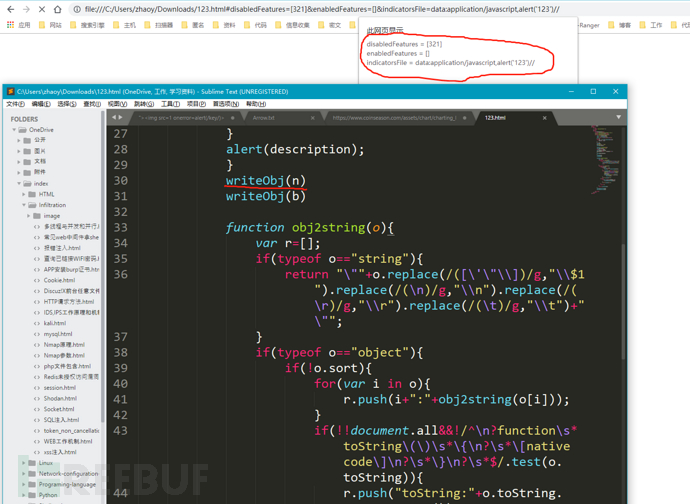Open the 网站 bookmarks folder
690x504 pixels.
[x=50, y=25]
